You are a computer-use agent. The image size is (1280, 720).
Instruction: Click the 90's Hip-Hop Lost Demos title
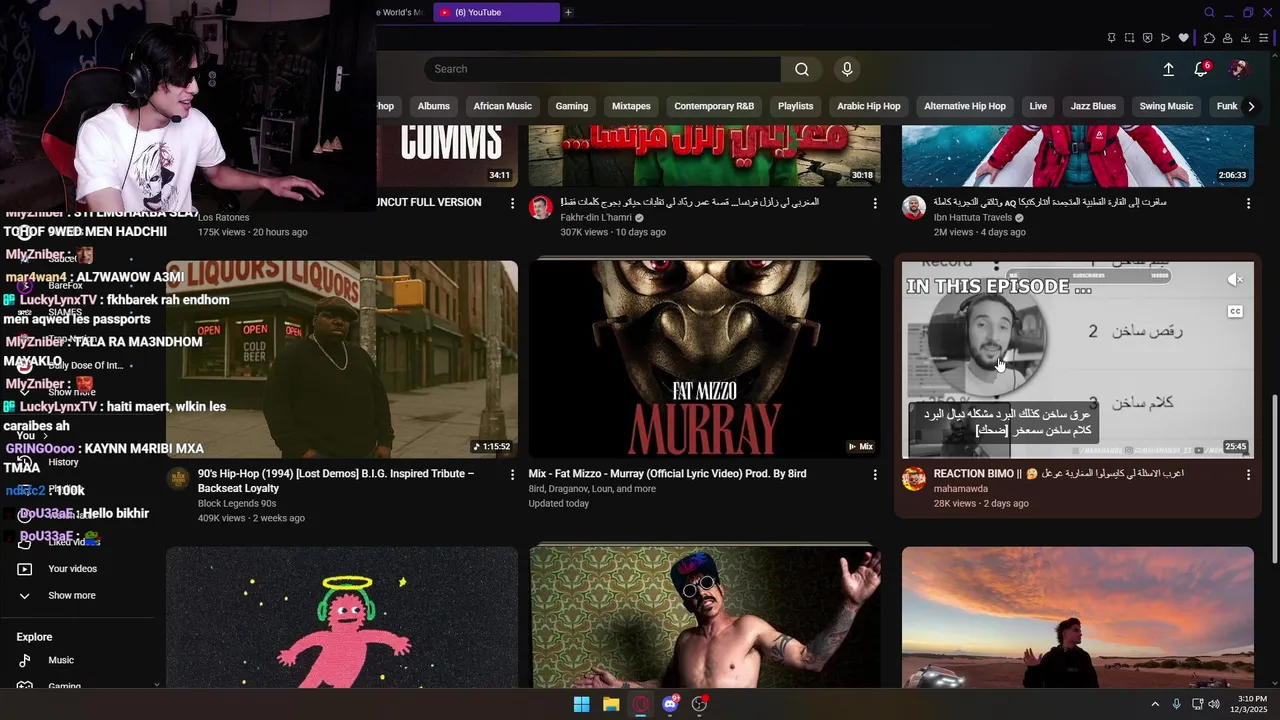[336, 481]
